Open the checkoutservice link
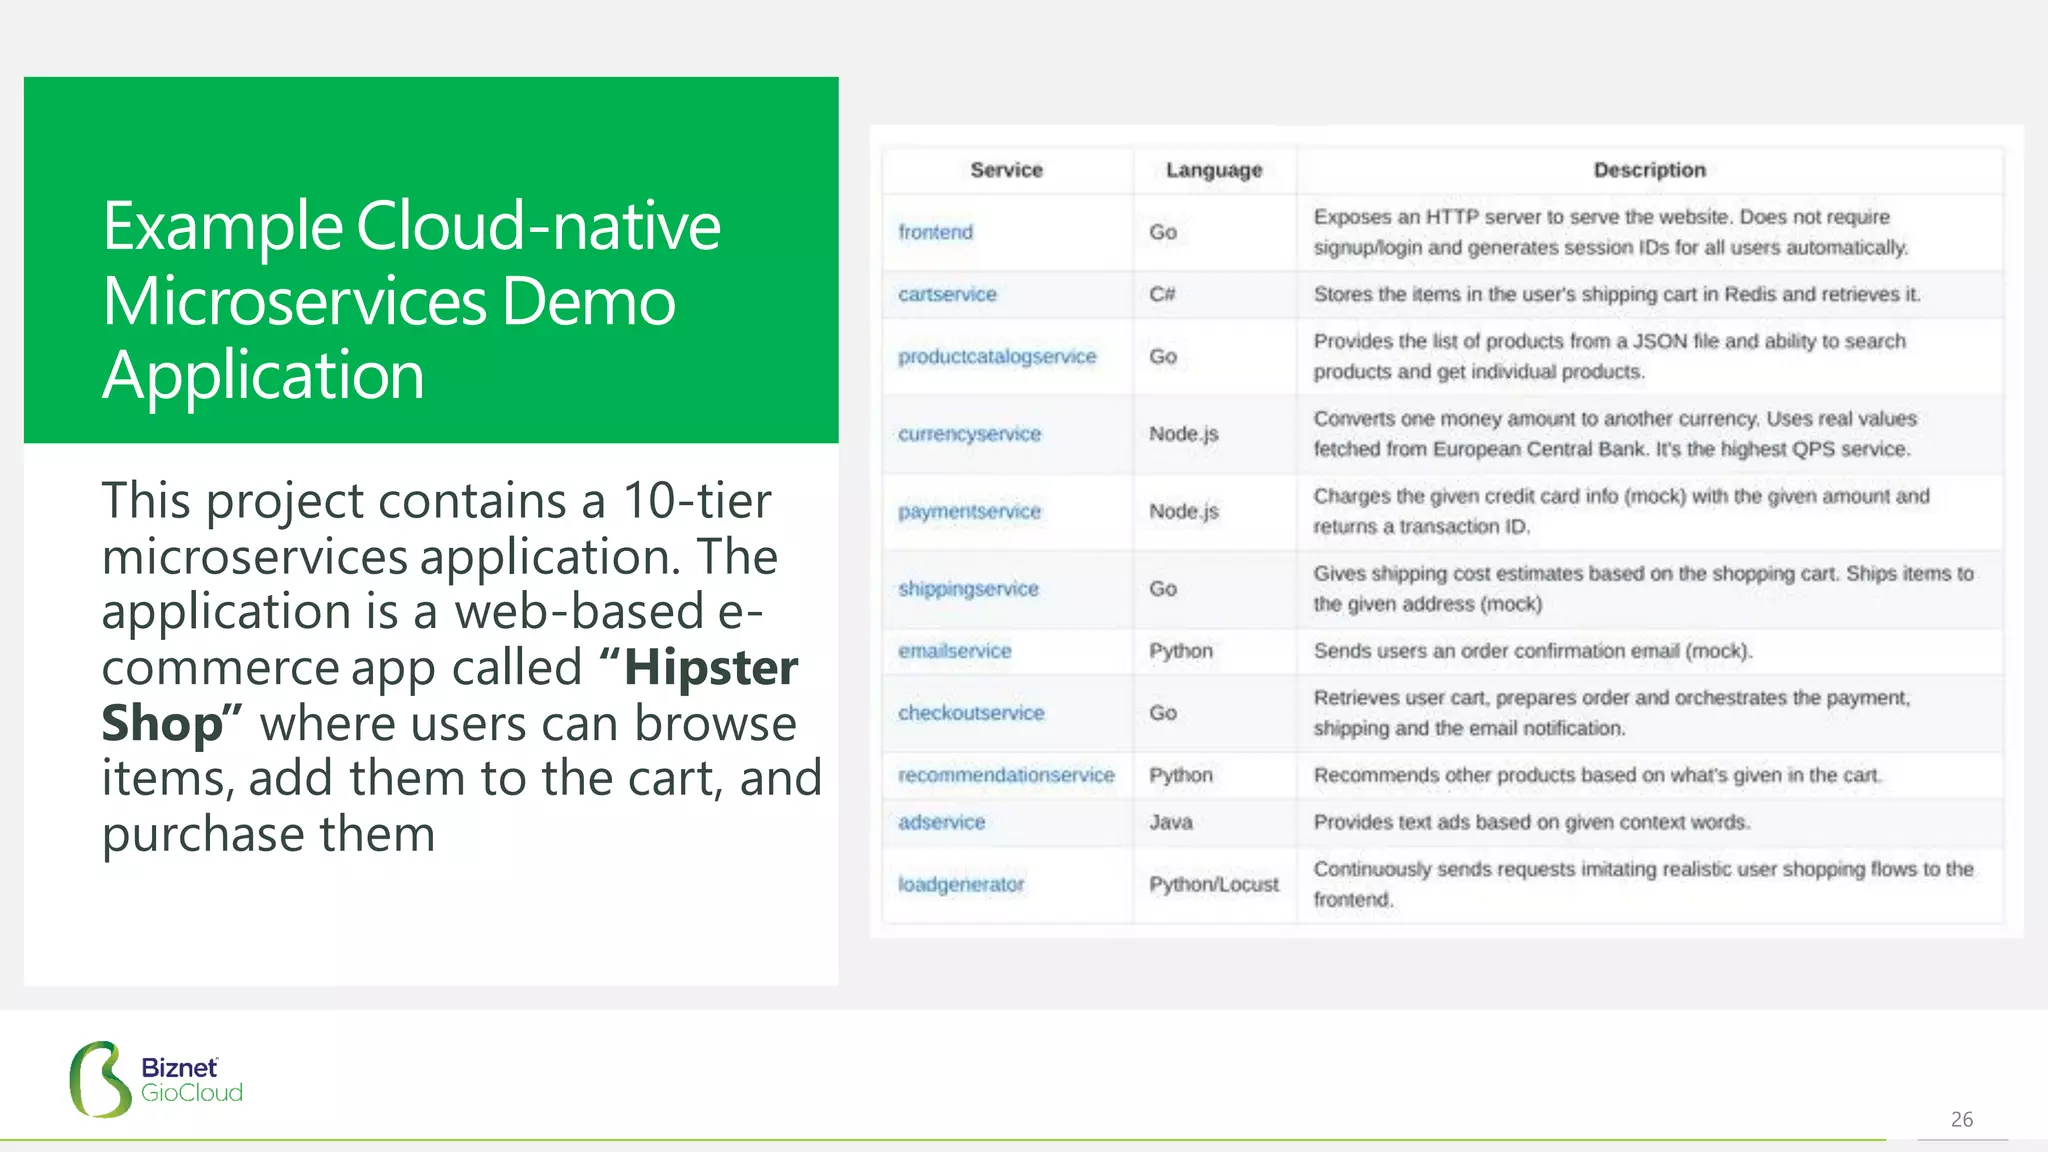Image resolution: width=2048 pixels, height=1152 pixels. [x=971, y=713]
